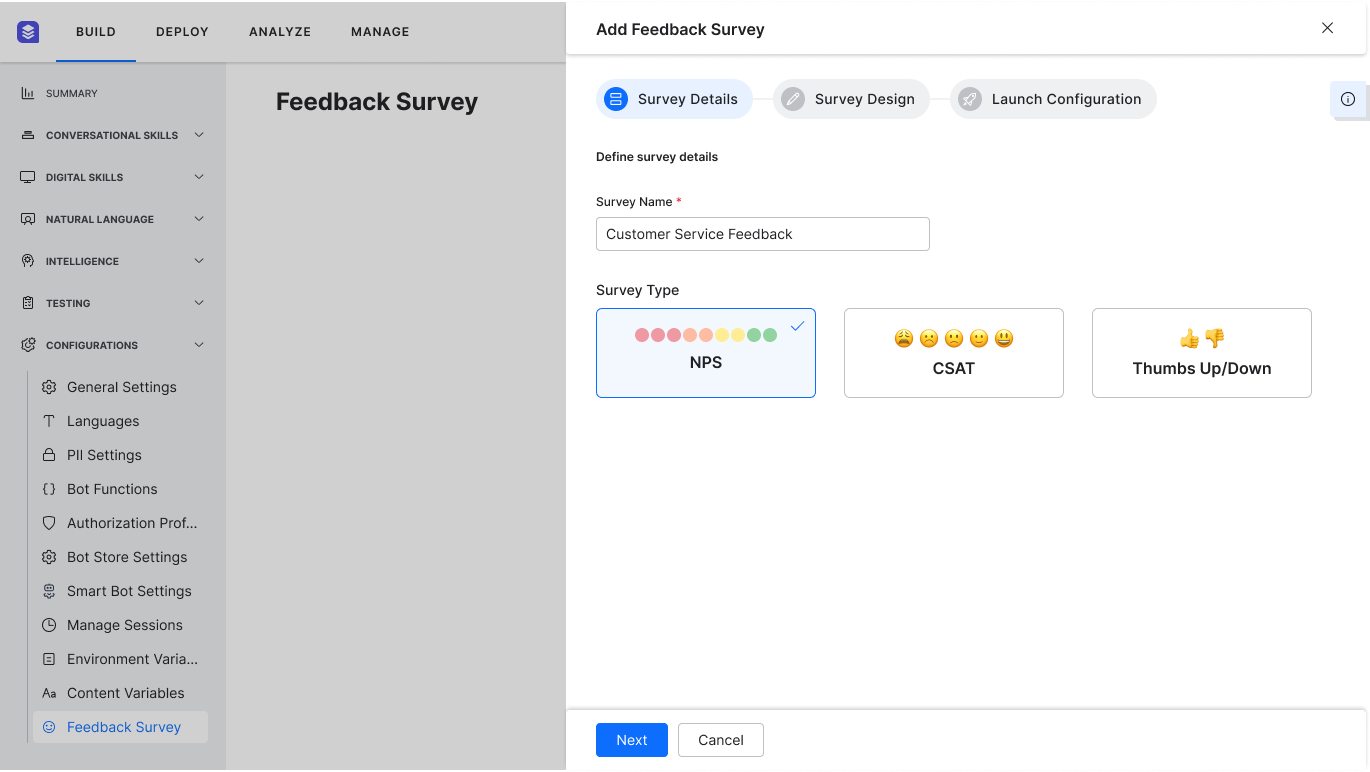Choose the CSAT survey type
The image size is (1370, 772).
point(953,353)
